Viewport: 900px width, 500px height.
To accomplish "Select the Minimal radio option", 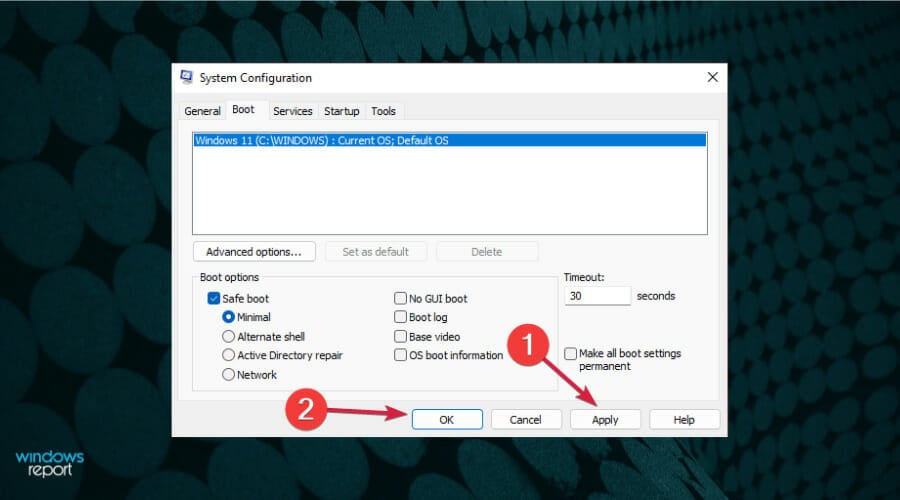I will 228,317.
